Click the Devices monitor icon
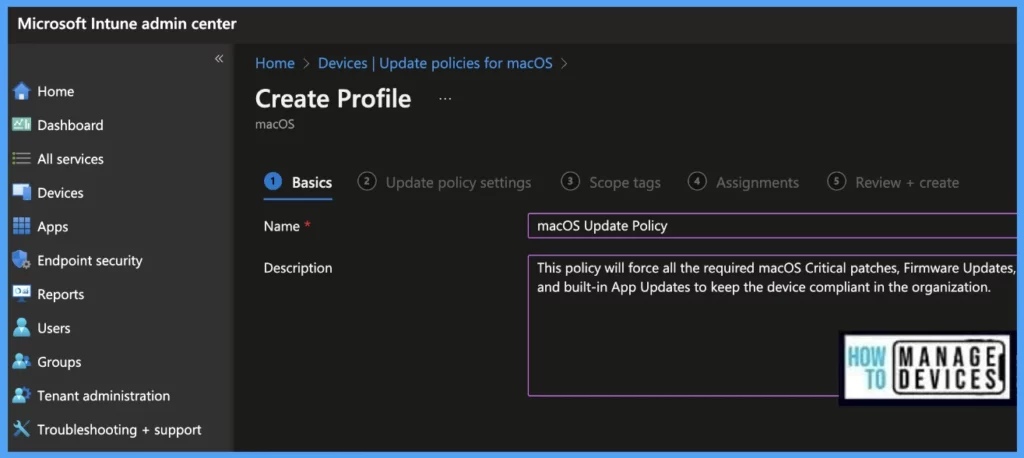1024x458 pixels. click(22, 193)
